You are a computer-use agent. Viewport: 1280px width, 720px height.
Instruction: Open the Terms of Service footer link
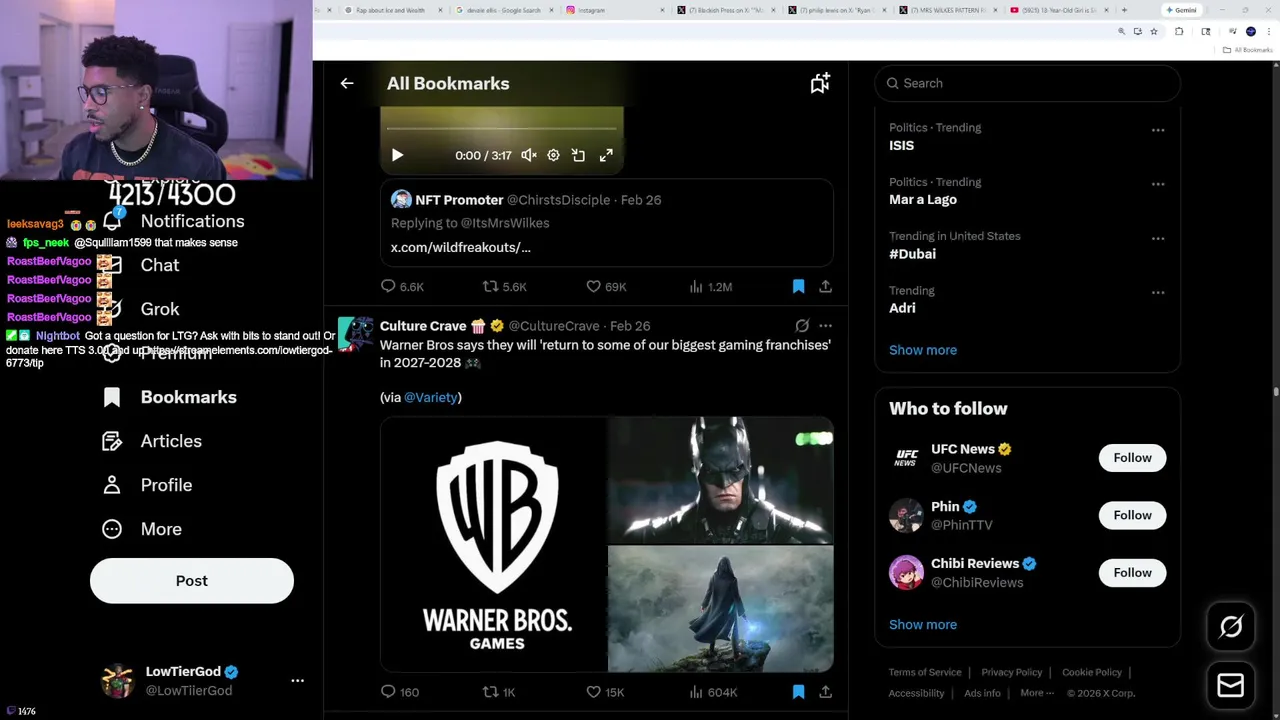click(925, 672)
